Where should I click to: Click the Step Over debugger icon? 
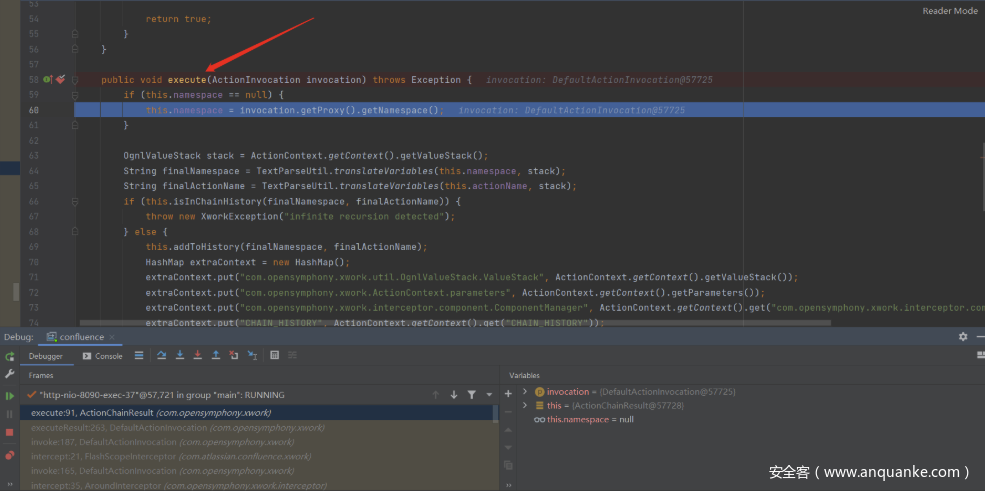161,355
